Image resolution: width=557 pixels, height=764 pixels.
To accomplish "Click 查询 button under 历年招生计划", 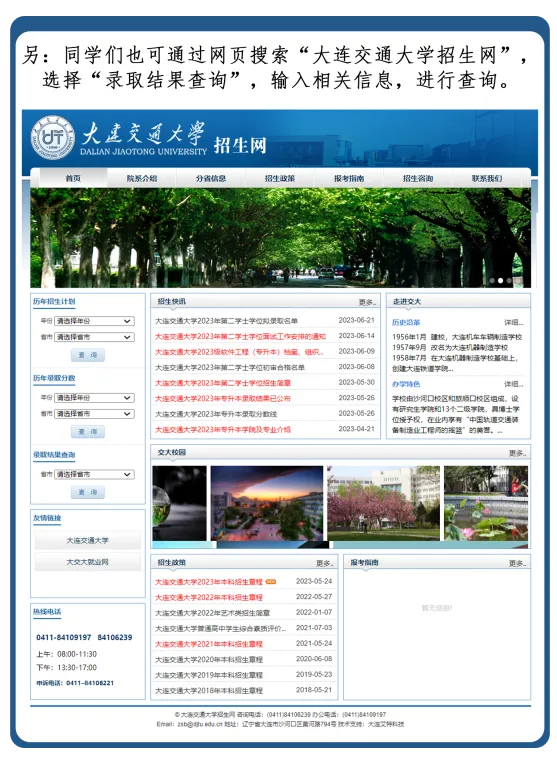I will (88, 355).
